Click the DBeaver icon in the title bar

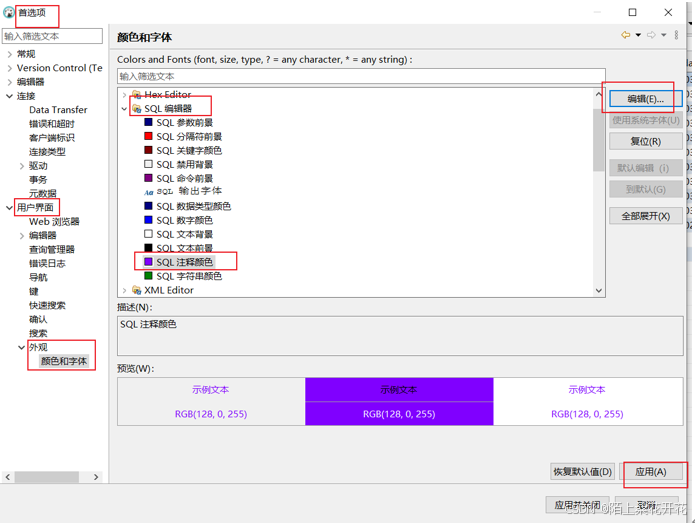click(8, 12)
